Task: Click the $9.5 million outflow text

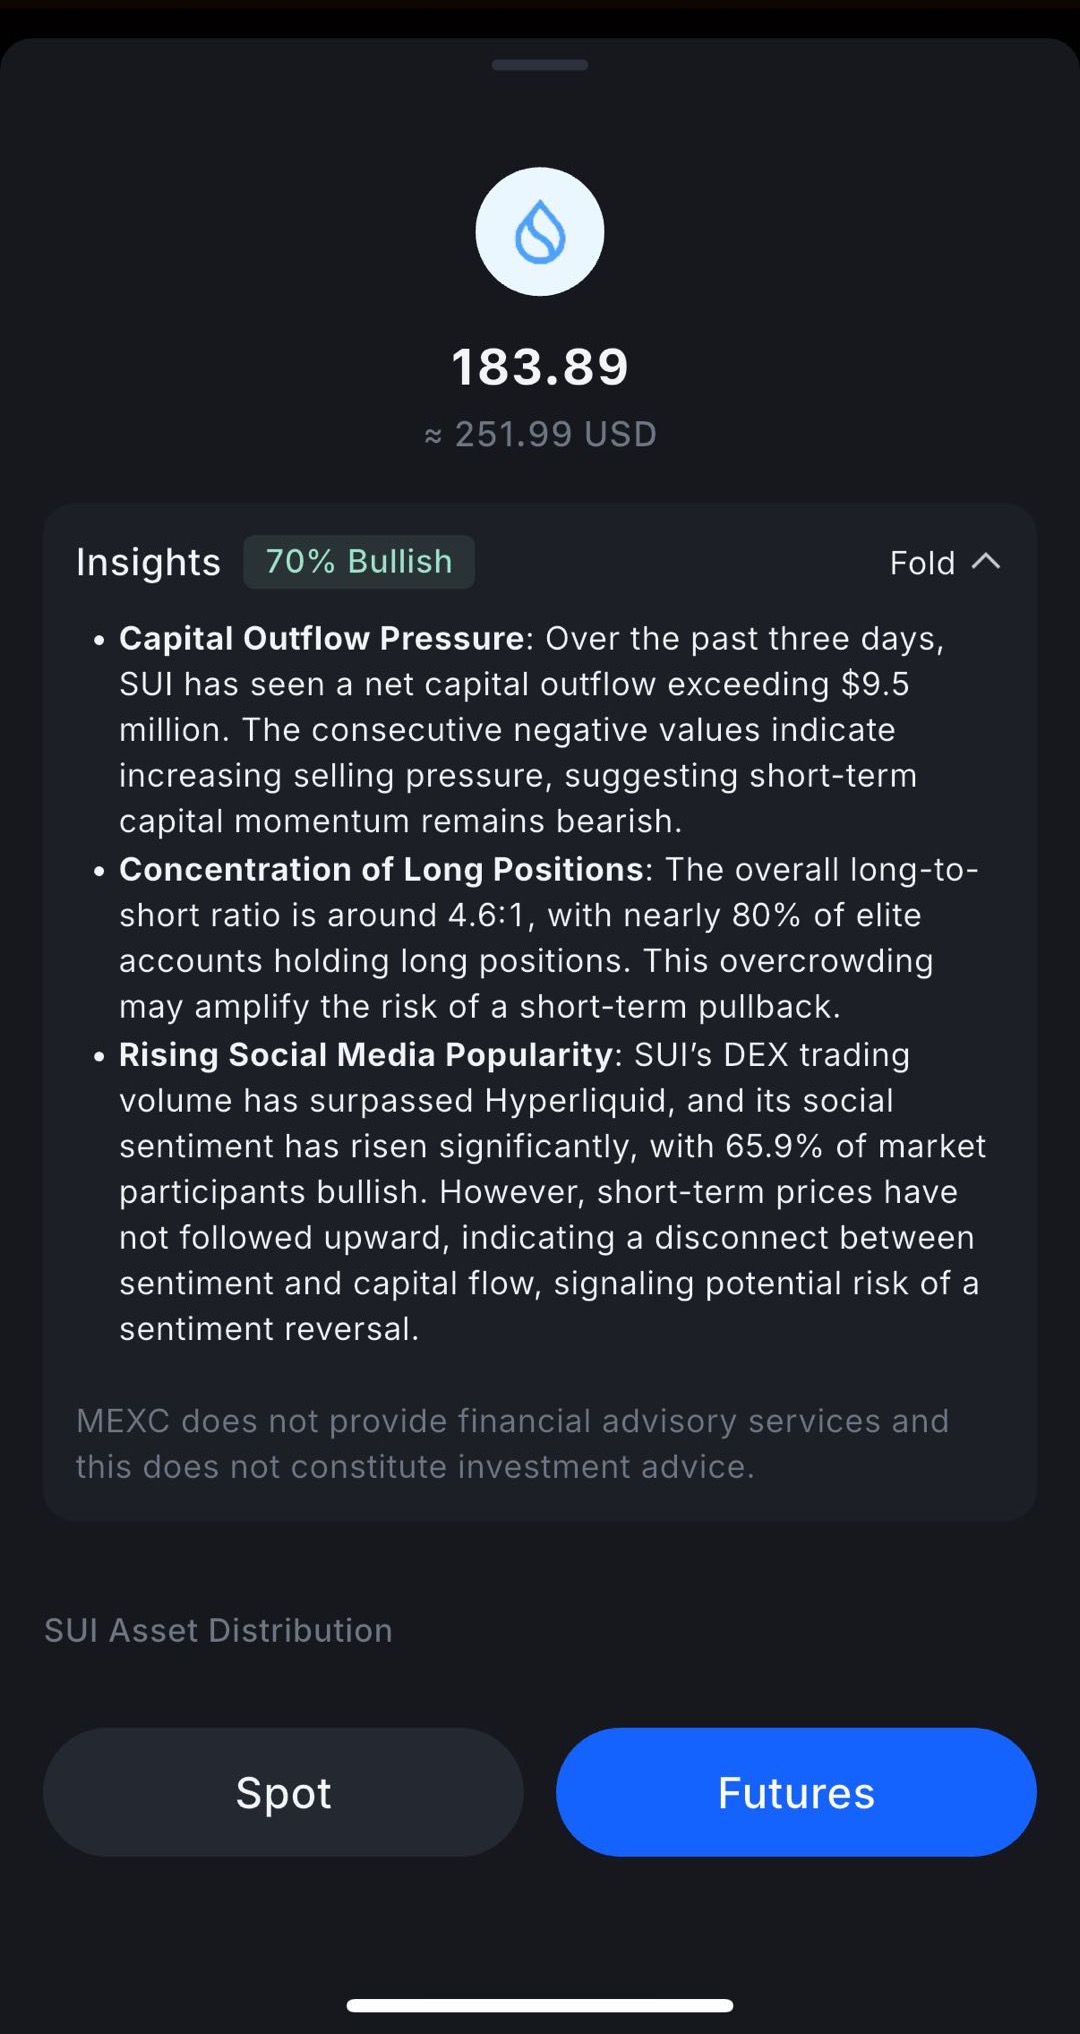Action: click(874, 684)
